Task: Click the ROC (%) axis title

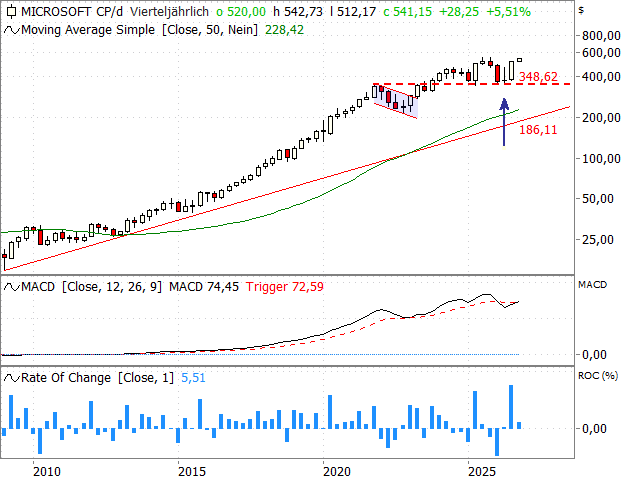Action: click(598, 376)
